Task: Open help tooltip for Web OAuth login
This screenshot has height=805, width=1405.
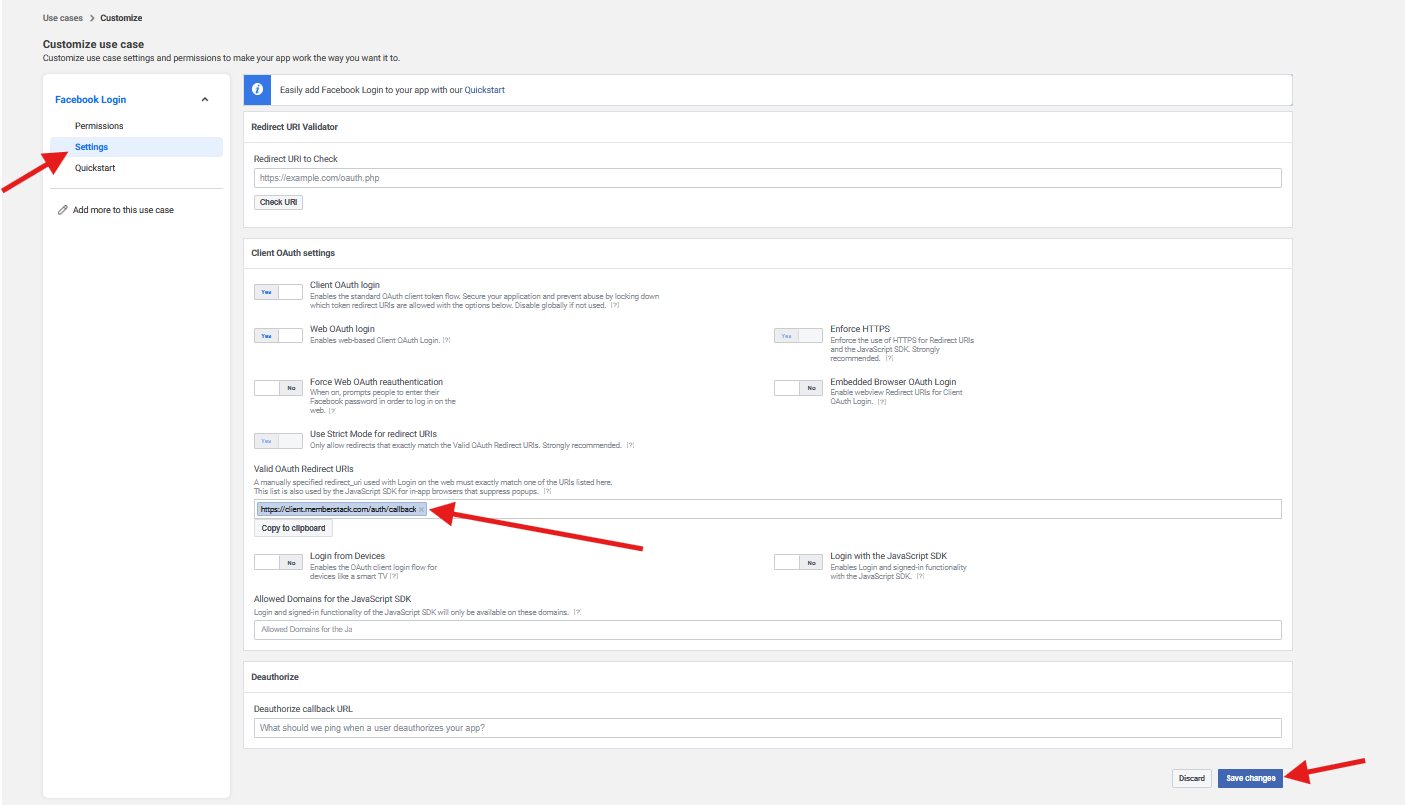Action: [x=447, y=340]
